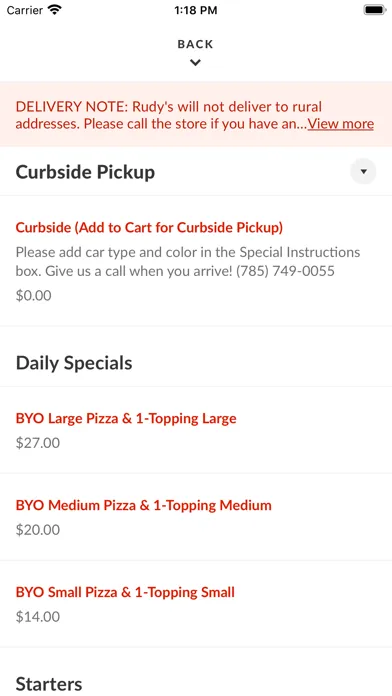392x696 pixels.
Task: Select Curbside Pickup section heading
Action: tap(85, 172)
